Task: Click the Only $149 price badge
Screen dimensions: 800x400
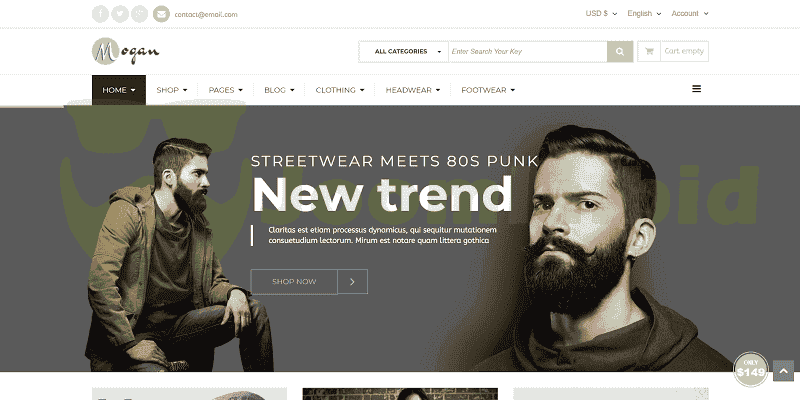Action: point(751,369)
